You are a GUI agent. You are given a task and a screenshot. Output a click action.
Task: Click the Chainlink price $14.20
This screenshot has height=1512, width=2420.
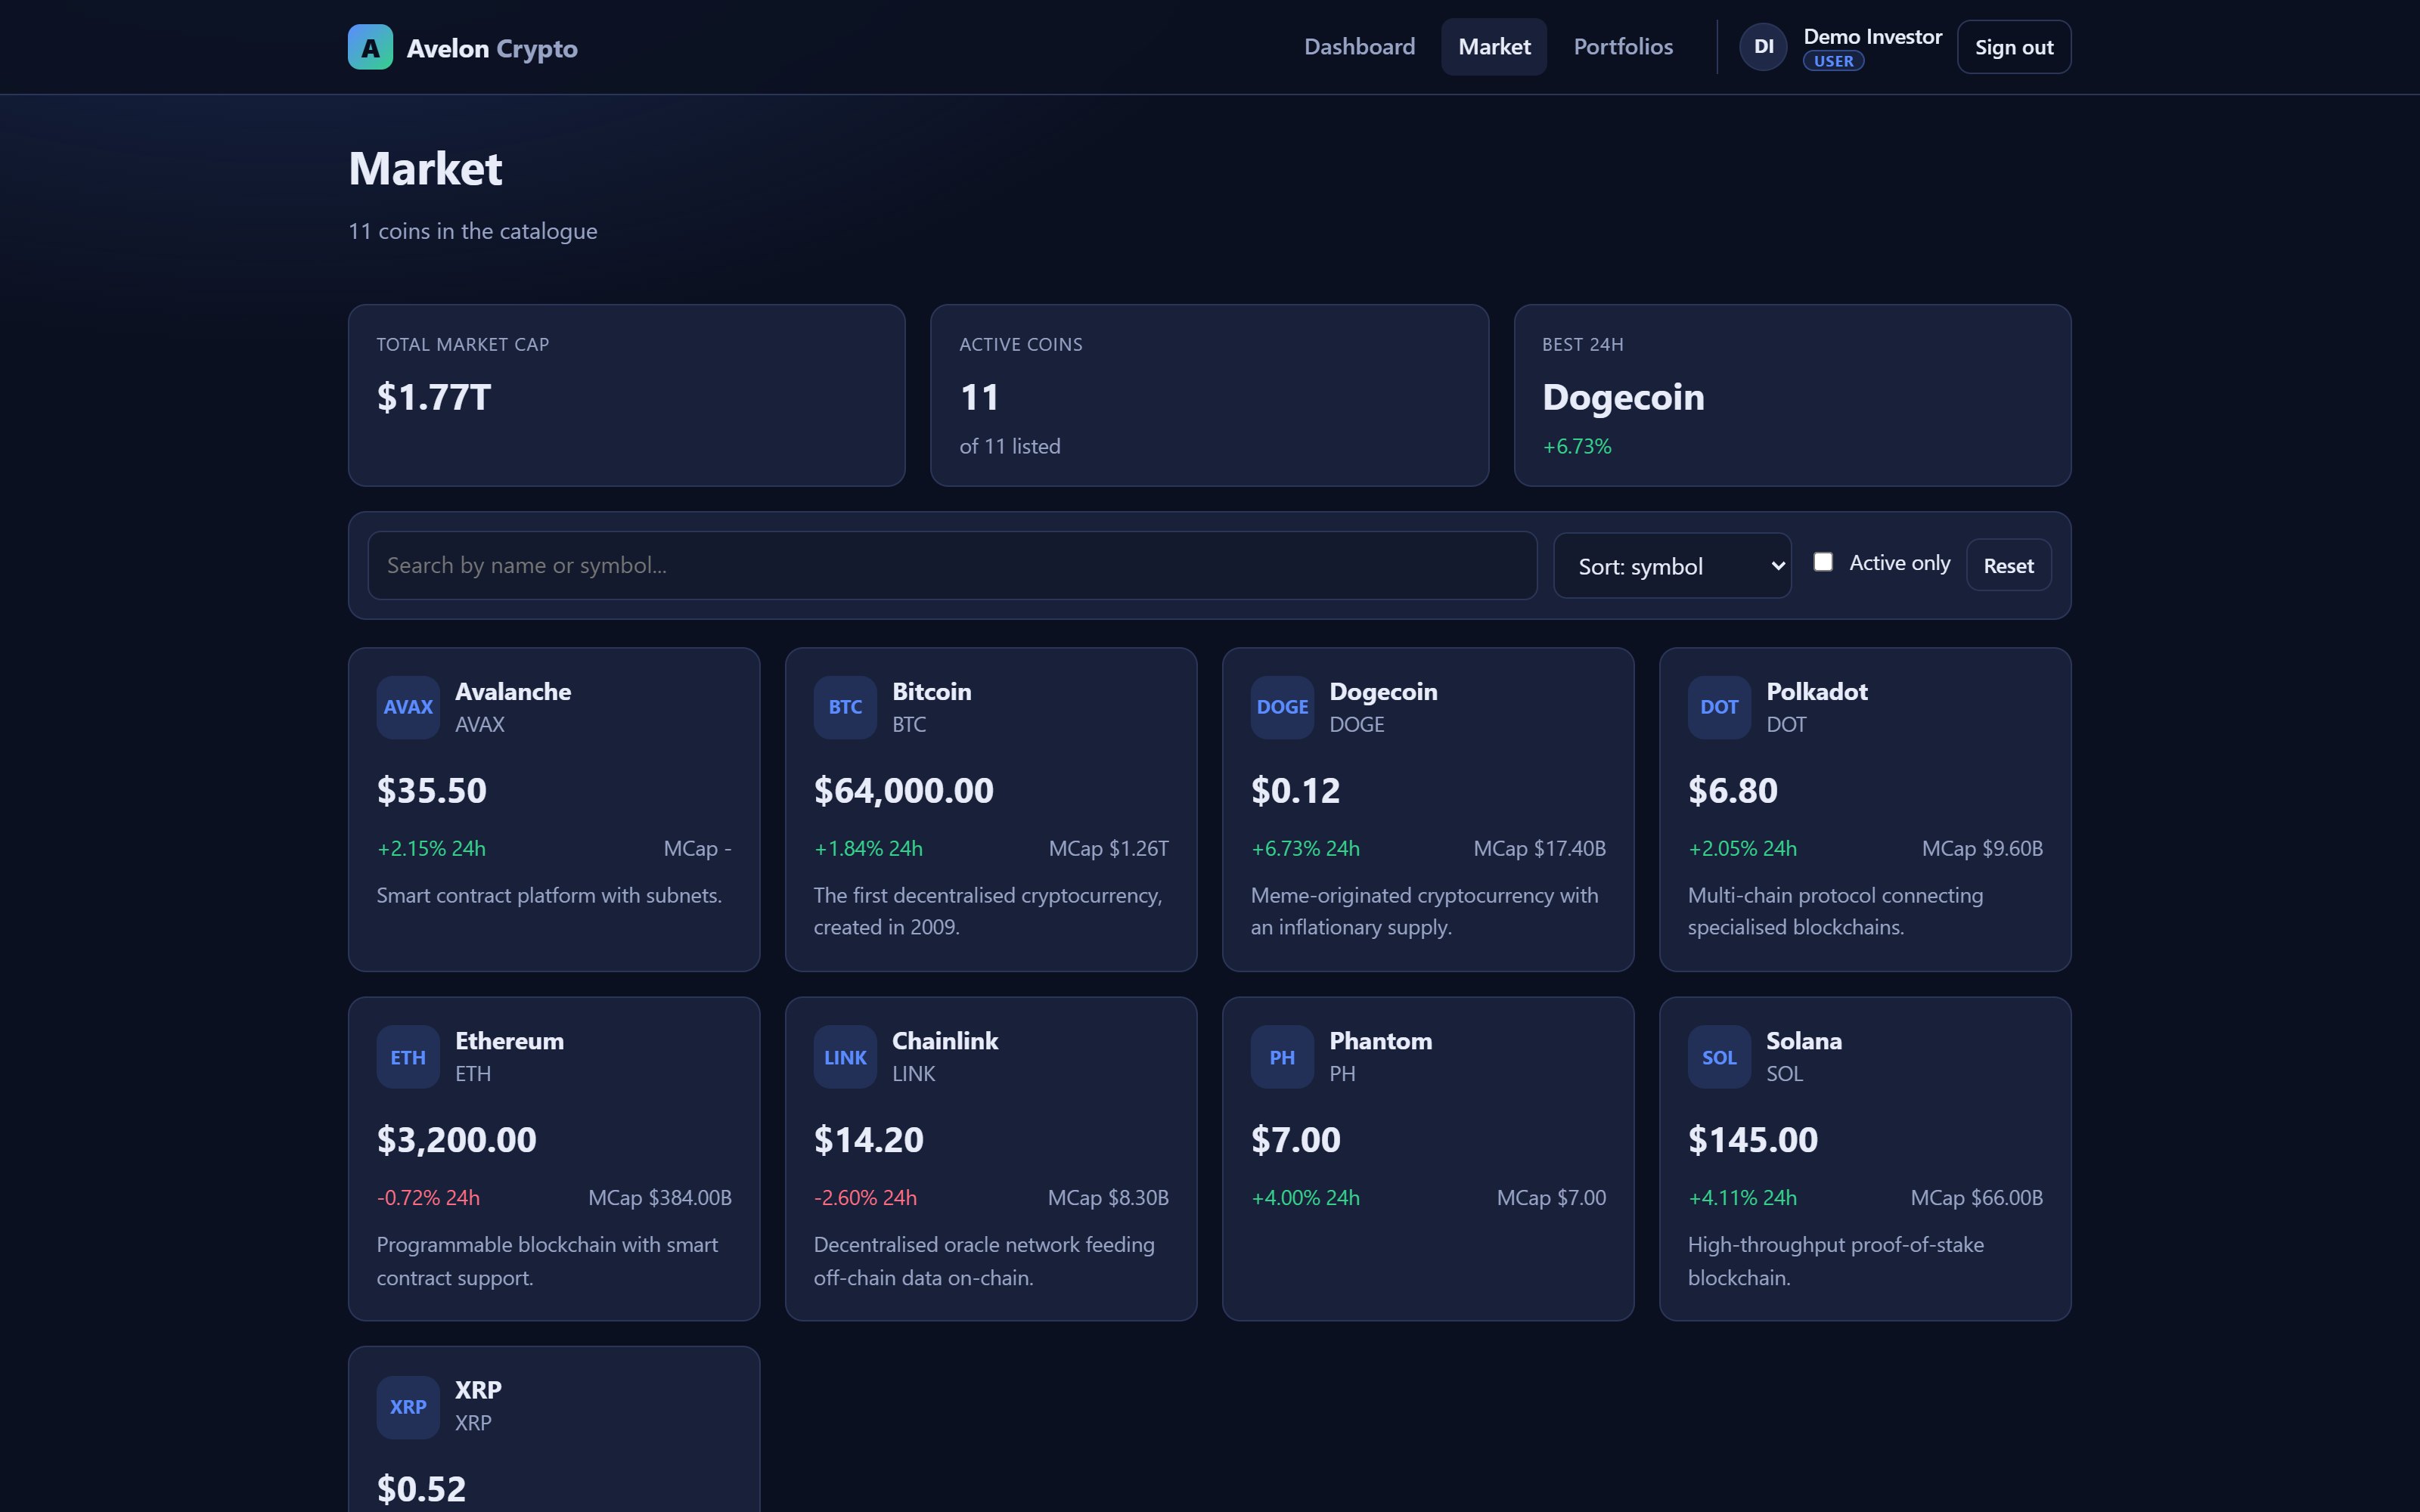(x=869, y=1140)
